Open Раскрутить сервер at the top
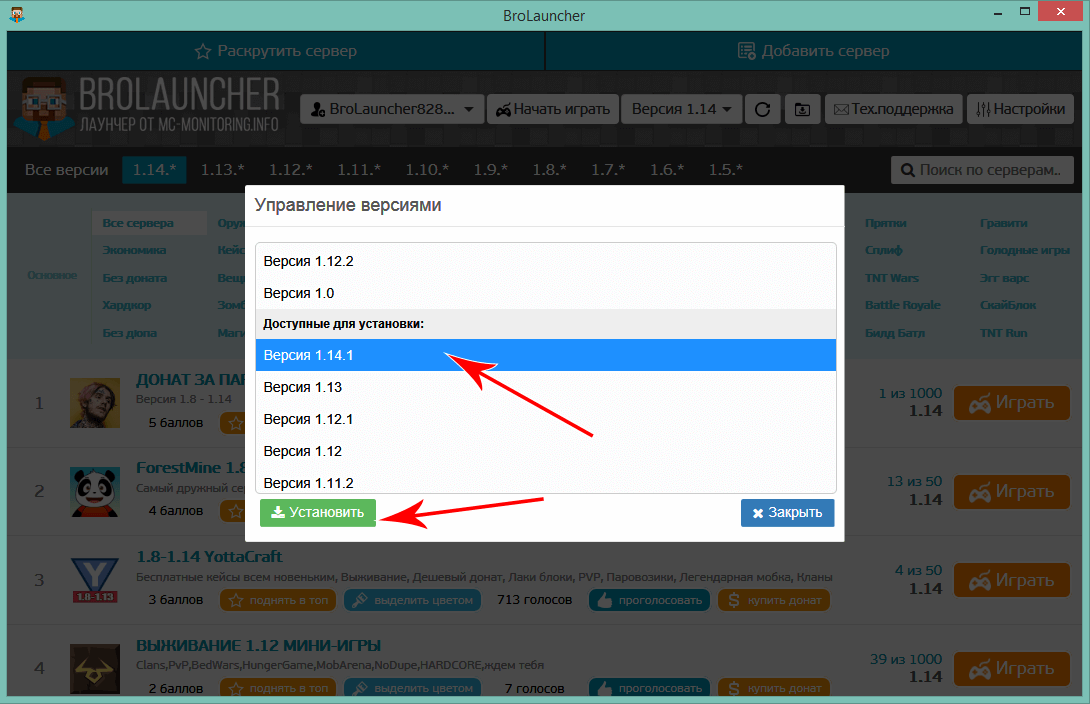This screenshot has width=1090, height=704. click(x=275, y=51)
